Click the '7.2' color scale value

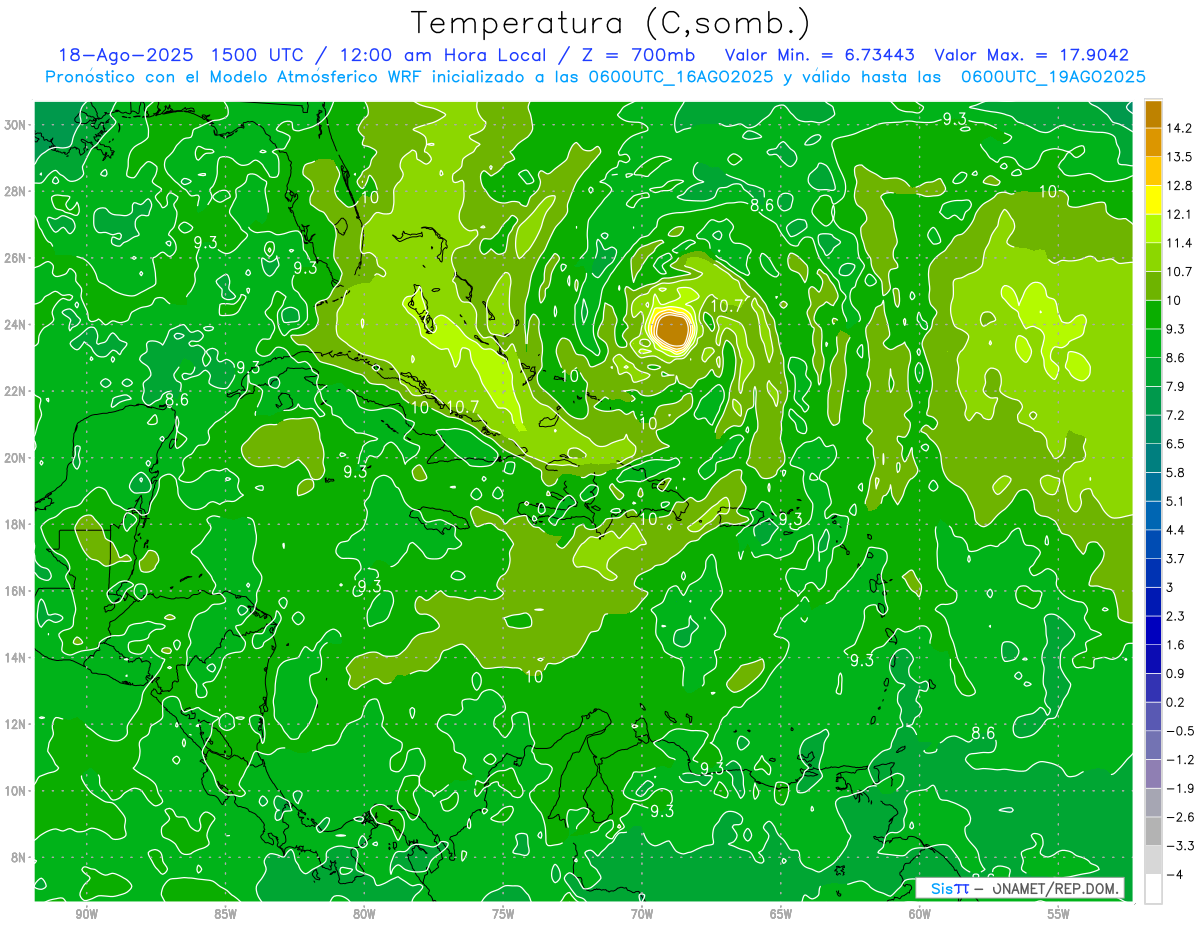[1176, 415]
